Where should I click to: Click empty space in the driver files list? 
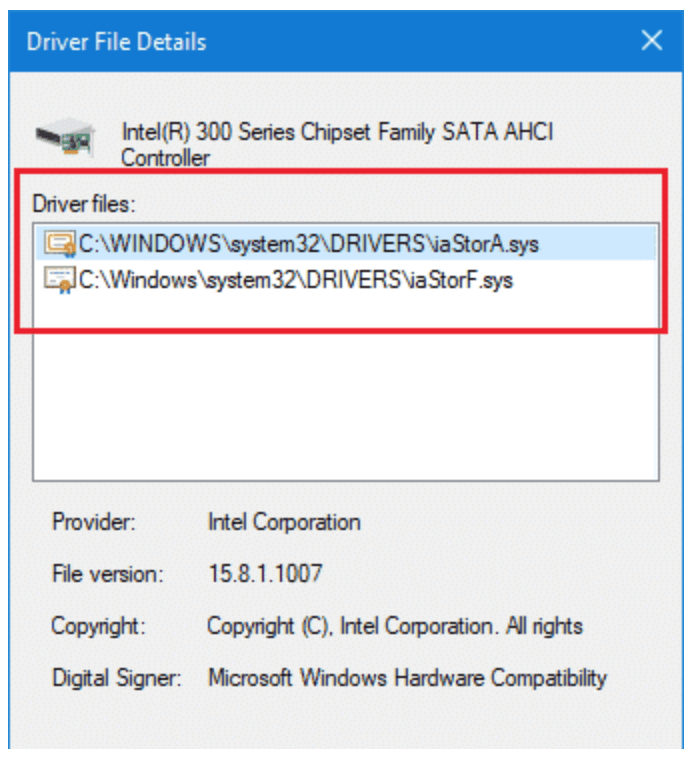click(345, 400)
